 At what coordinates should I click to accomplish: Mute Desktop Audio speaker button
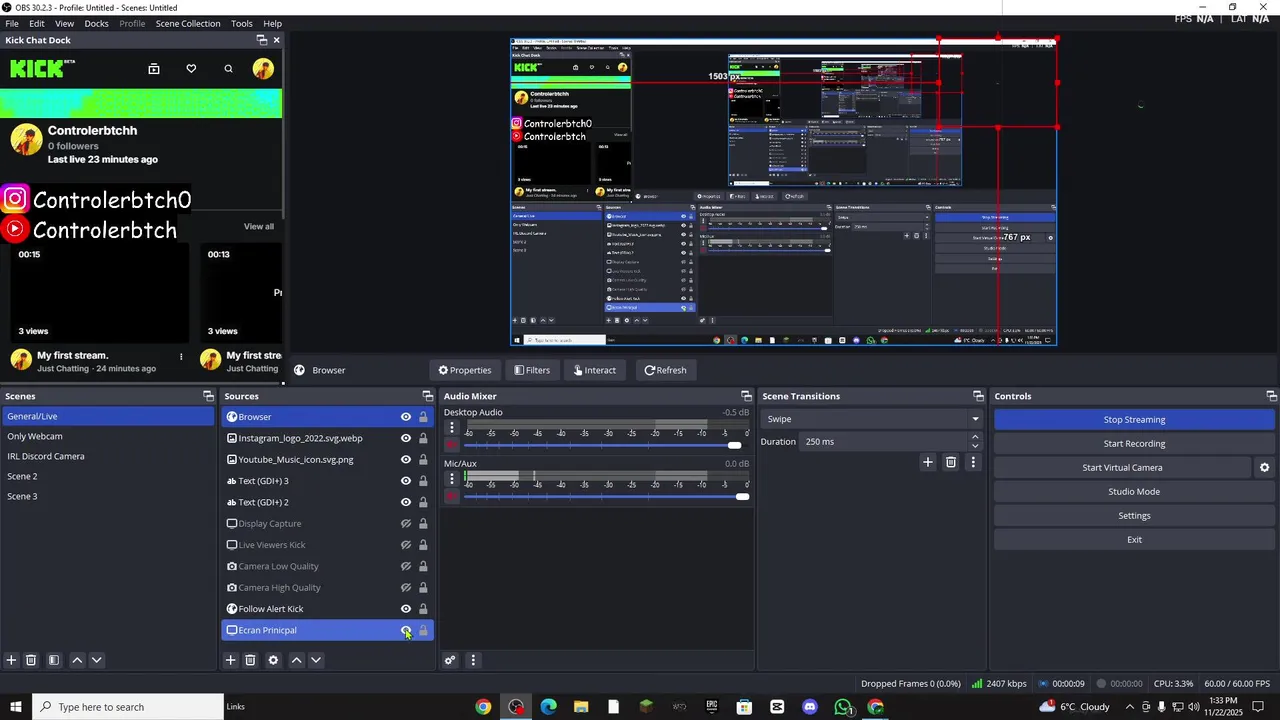[452, 445]
